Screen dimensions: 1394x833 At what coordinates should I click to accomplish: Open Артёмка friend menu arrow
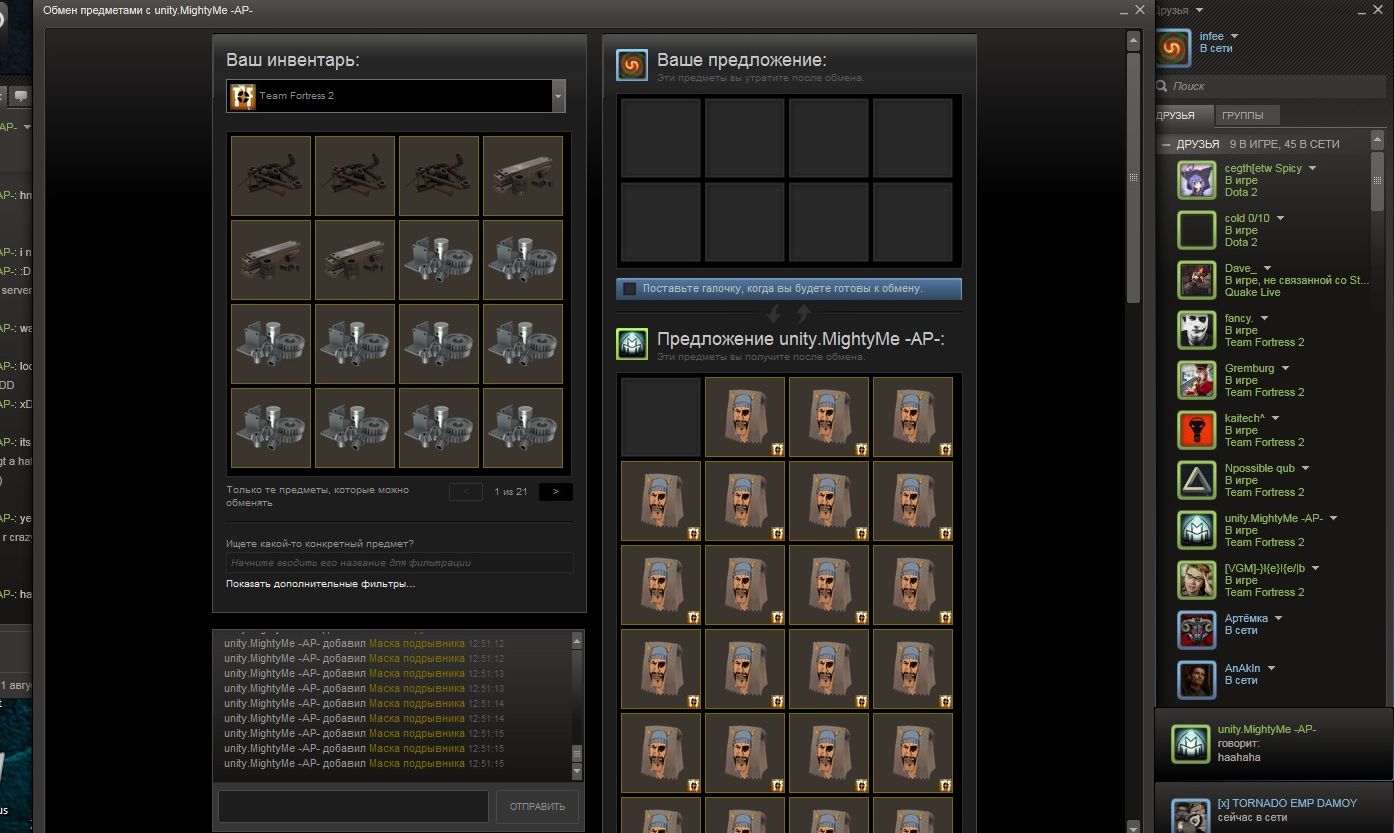(x=1279, y=618)
